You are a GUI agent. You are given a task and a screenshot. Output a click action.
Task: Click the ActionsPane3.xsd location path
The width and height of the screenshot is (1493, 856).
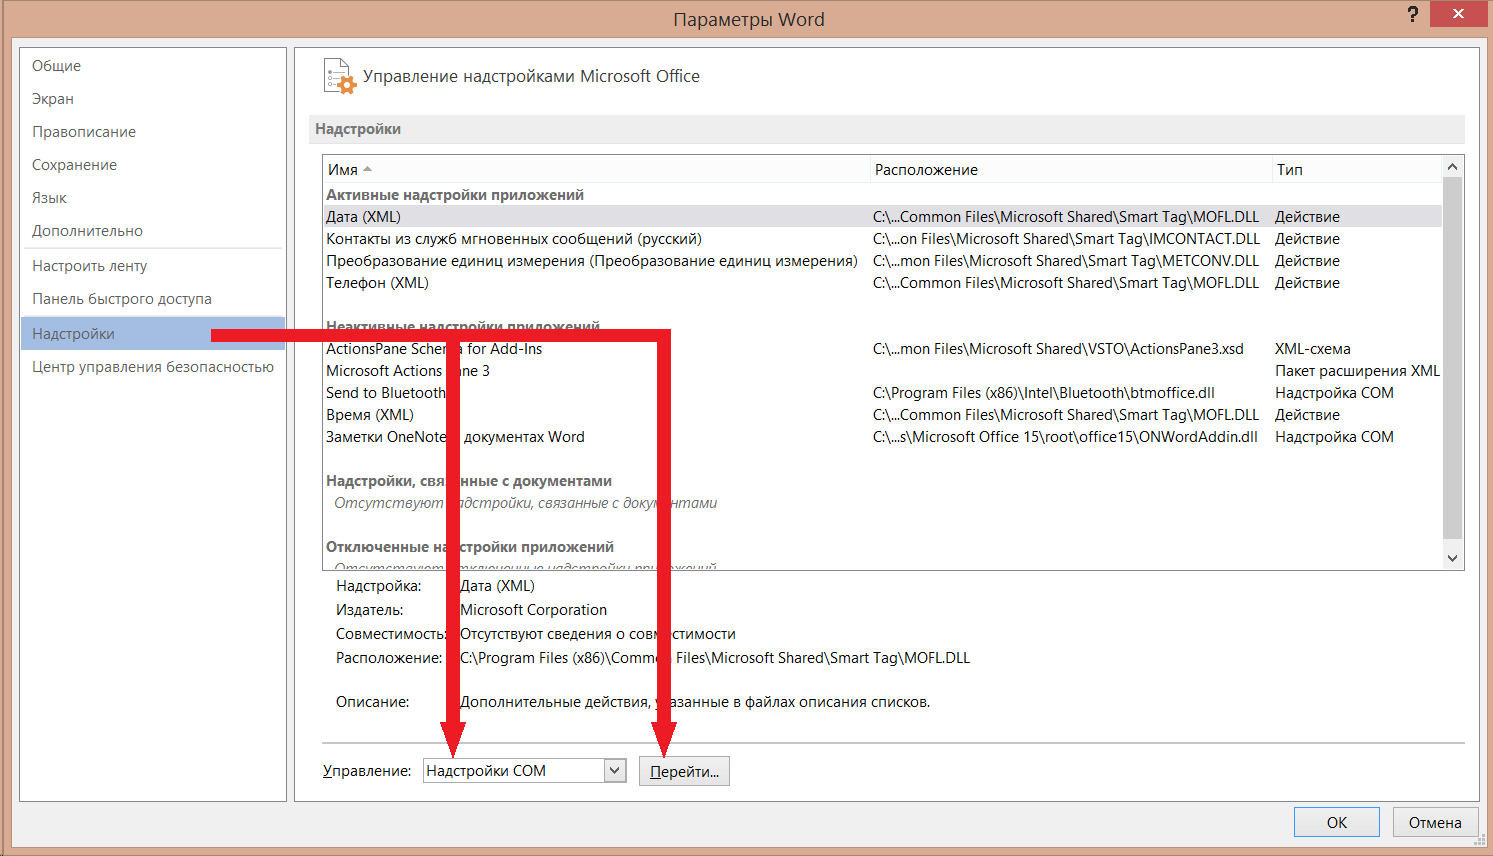[1058, 349]
